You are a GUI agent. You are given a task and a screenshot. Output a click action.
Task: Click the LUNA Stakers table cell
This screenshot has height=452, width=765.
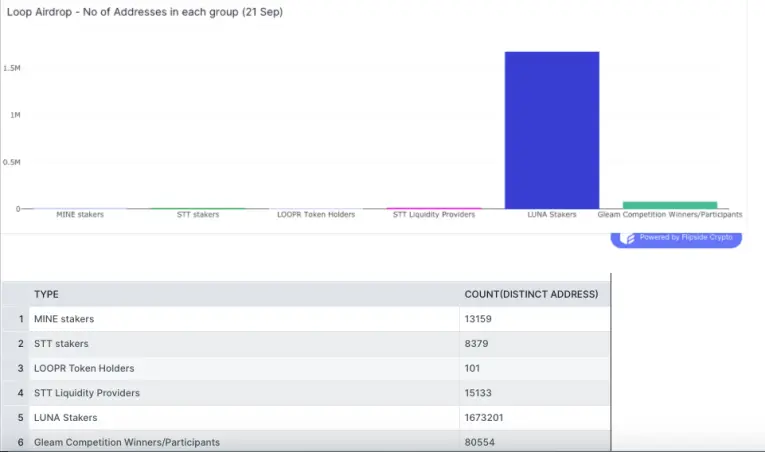coord(244,418)
